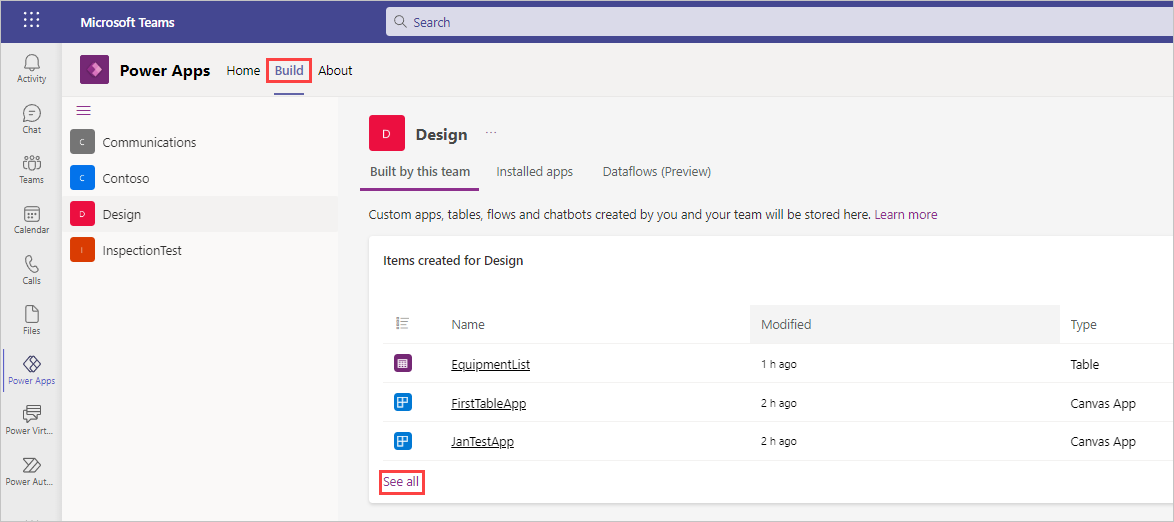This screenshot has height=522, width=1174.
Task: Click the 'Items created for Design' heading
Action: click(x=453, y=261)
